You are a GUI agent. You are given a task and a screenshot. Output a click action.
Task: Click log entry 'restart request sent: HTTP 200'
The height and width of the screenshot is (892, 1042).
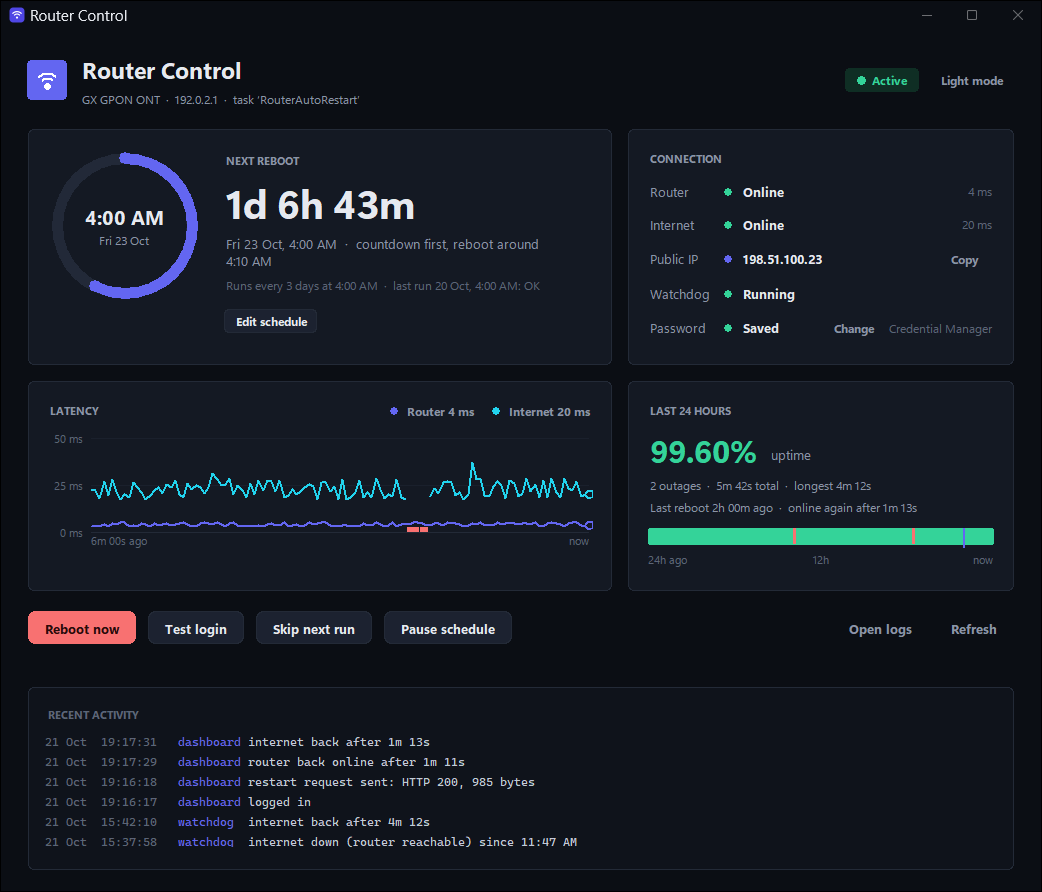(391, 782)
